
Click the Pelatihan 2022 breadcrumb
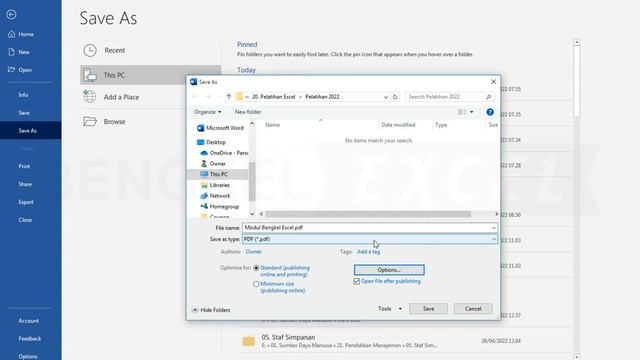pyautogui.click(x=322, y=97)
